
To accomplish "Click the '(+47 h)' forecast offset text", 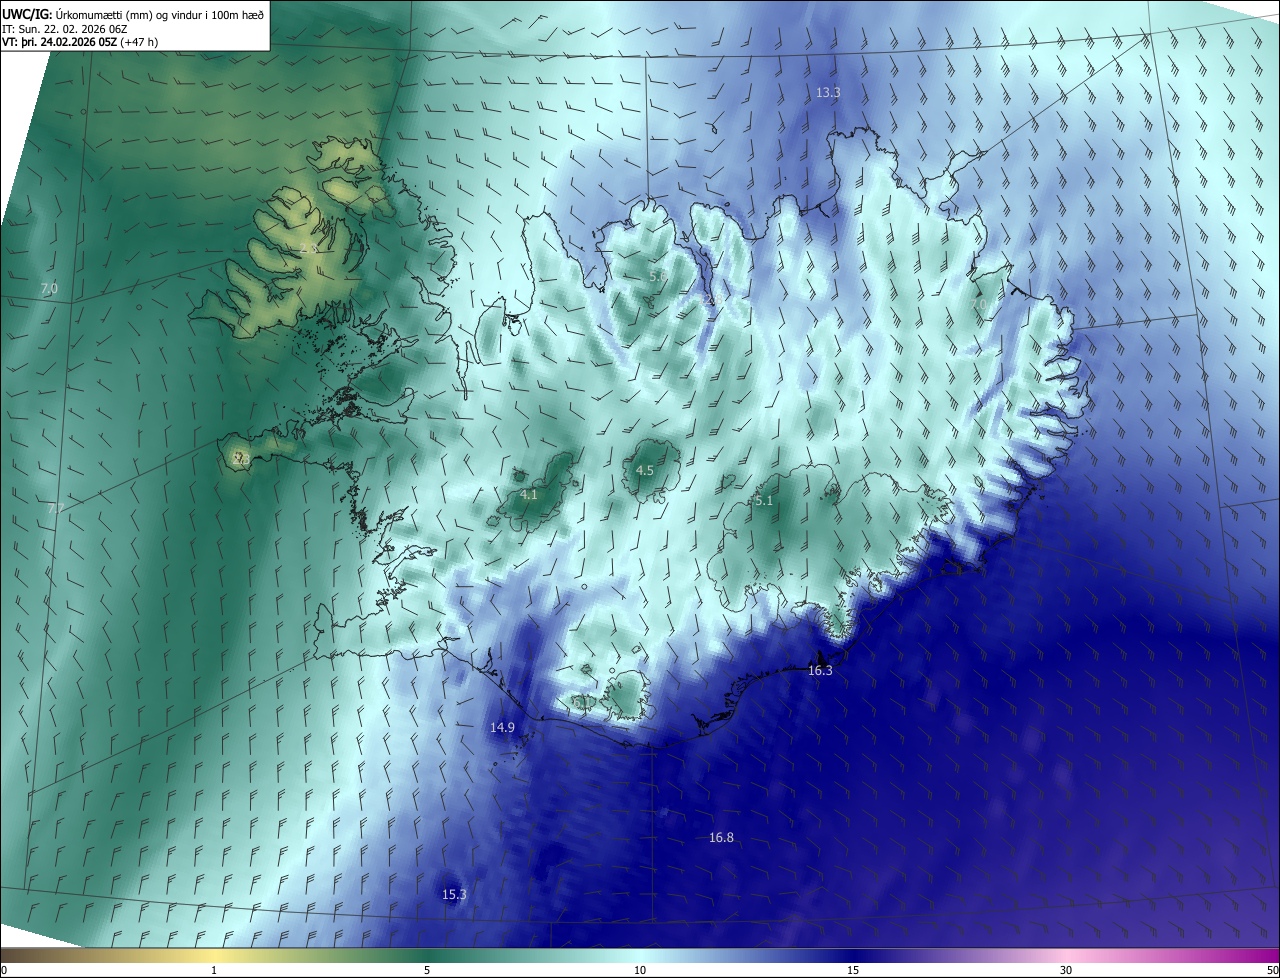I will 139,41.
